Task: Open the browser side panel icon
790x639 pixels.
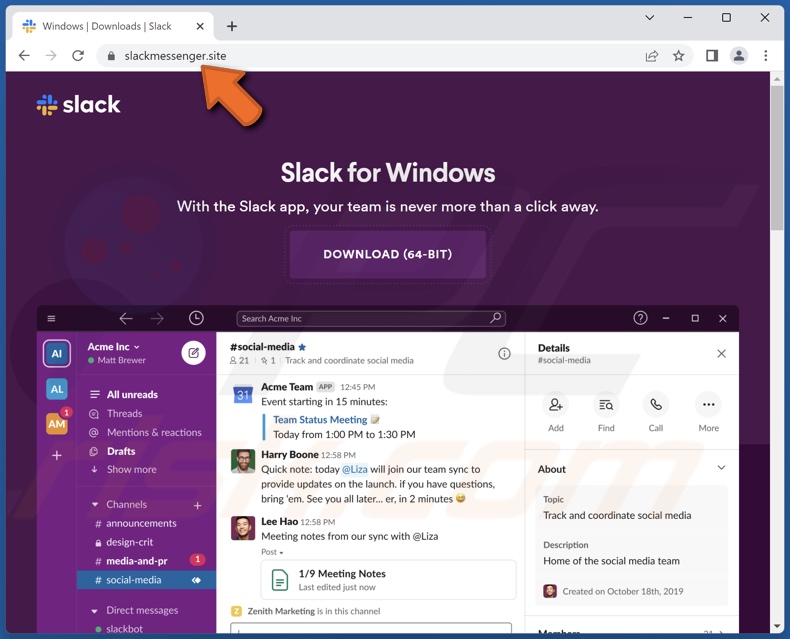Action: point(711,55)
